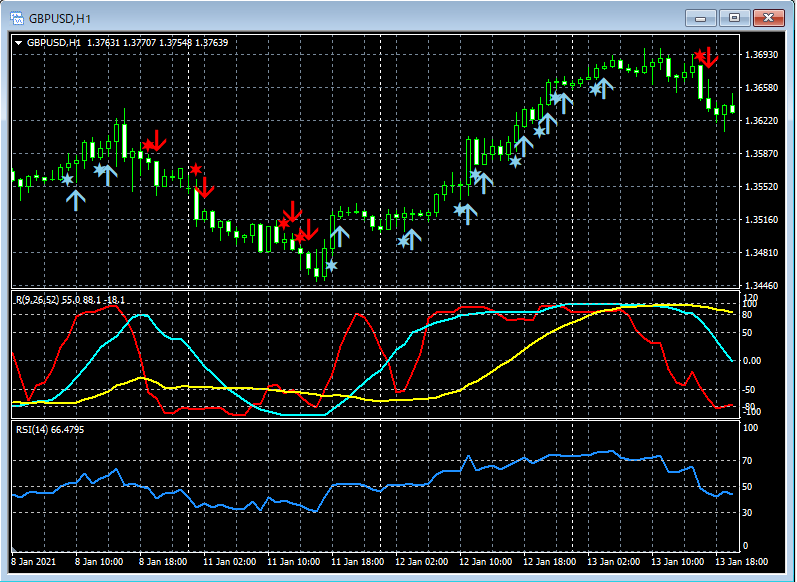The width and height of the screenshot is (797, 582).
Task: Click the 1.34460 price axis label
Action: click(762, 285)
